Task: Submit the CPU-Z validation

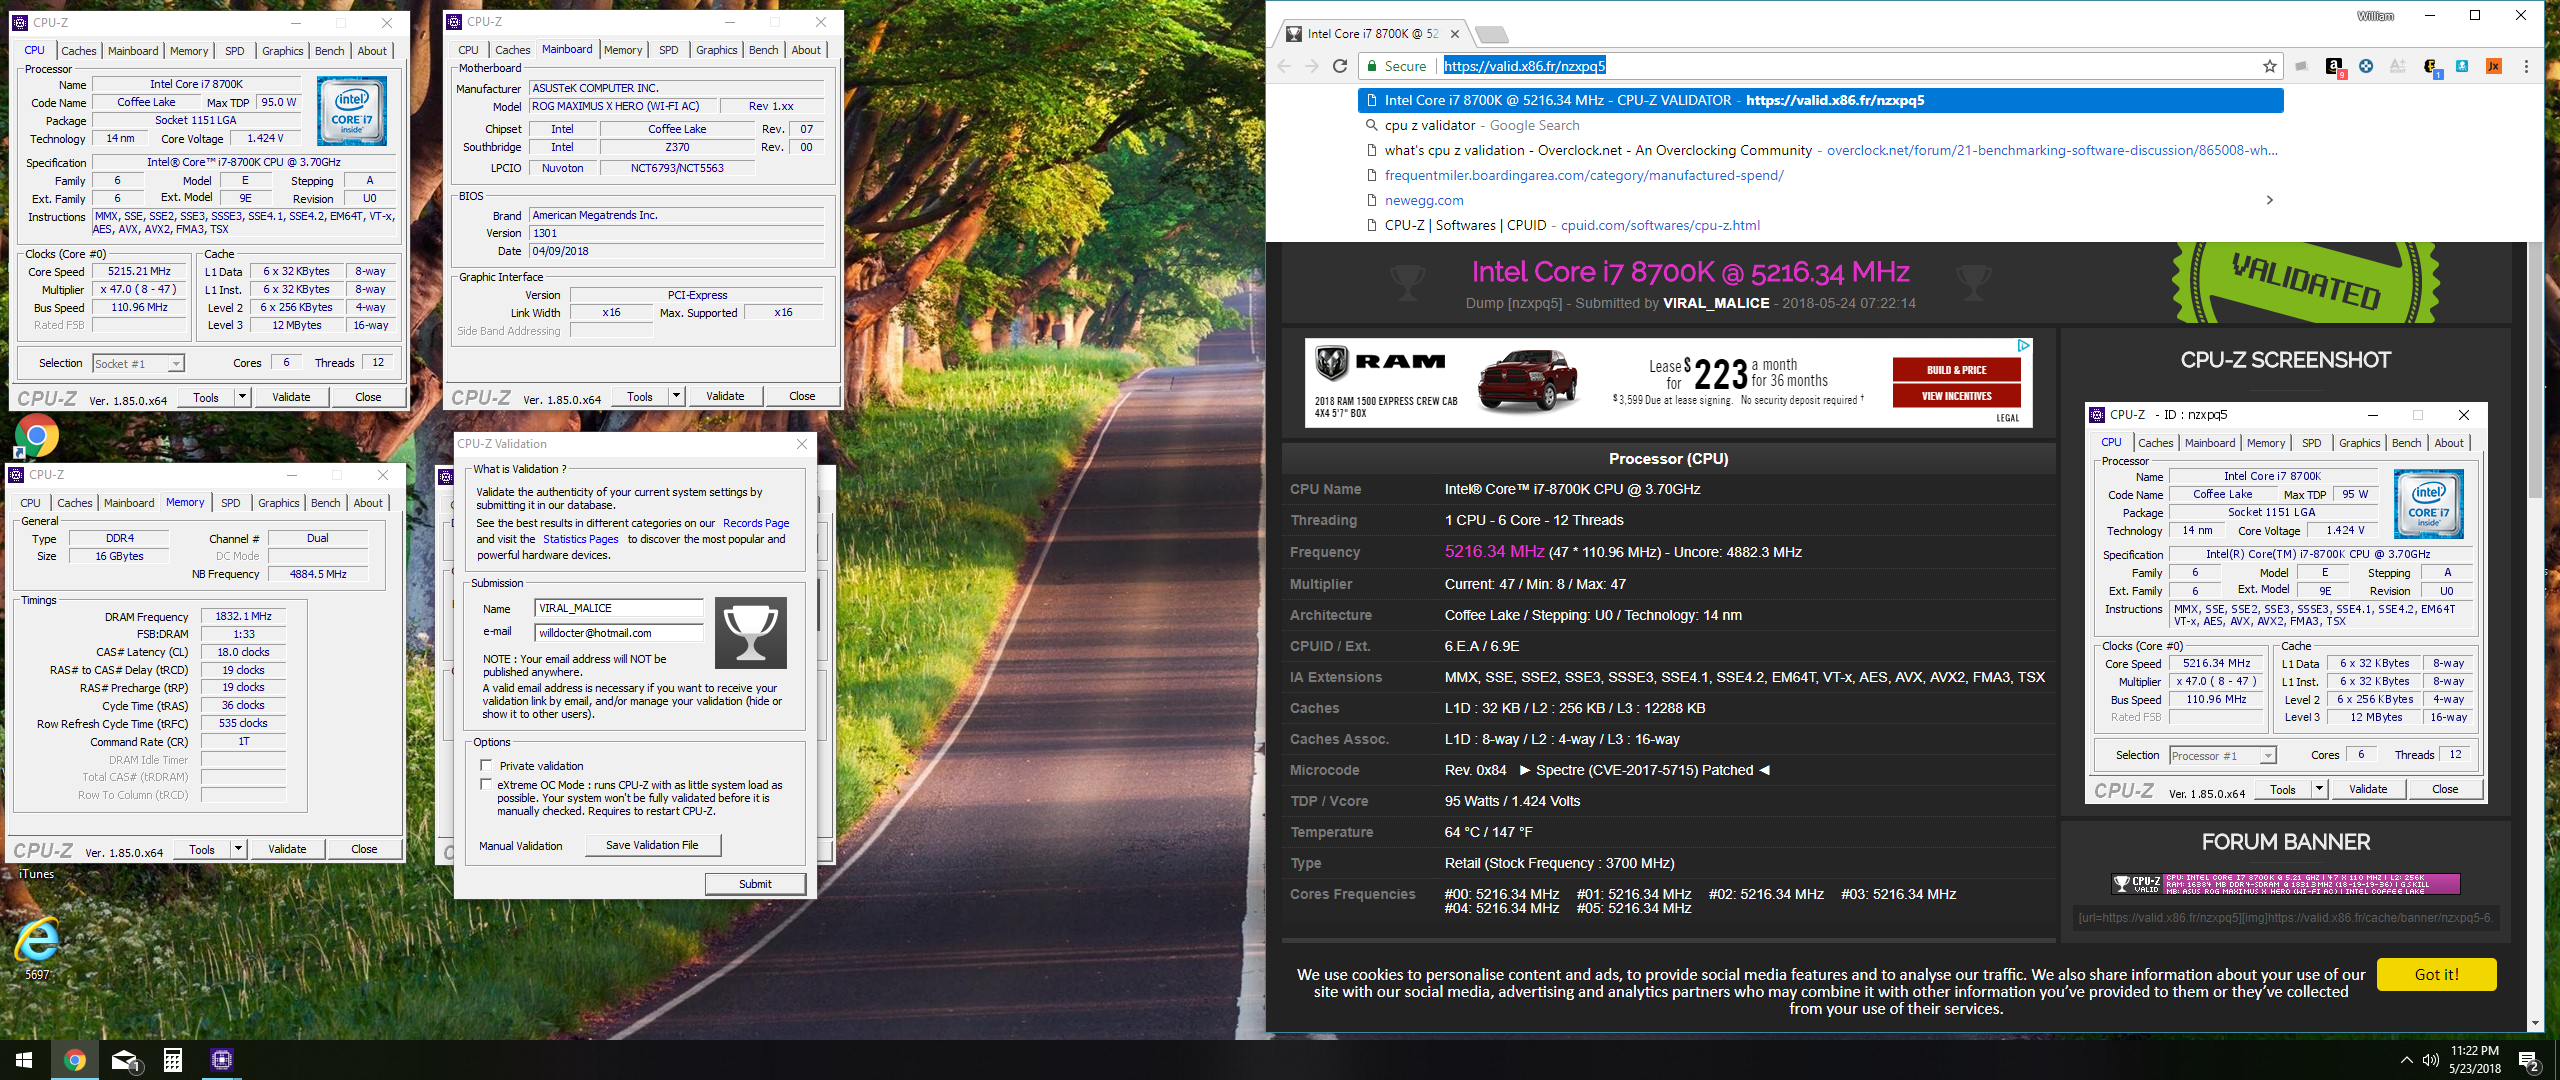Action: [755, 884]
